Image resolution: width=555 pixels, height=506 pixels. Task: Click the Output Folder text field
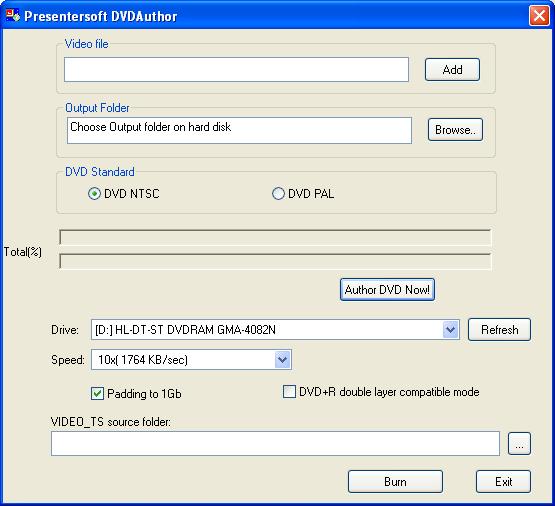[x=239, y=131]
